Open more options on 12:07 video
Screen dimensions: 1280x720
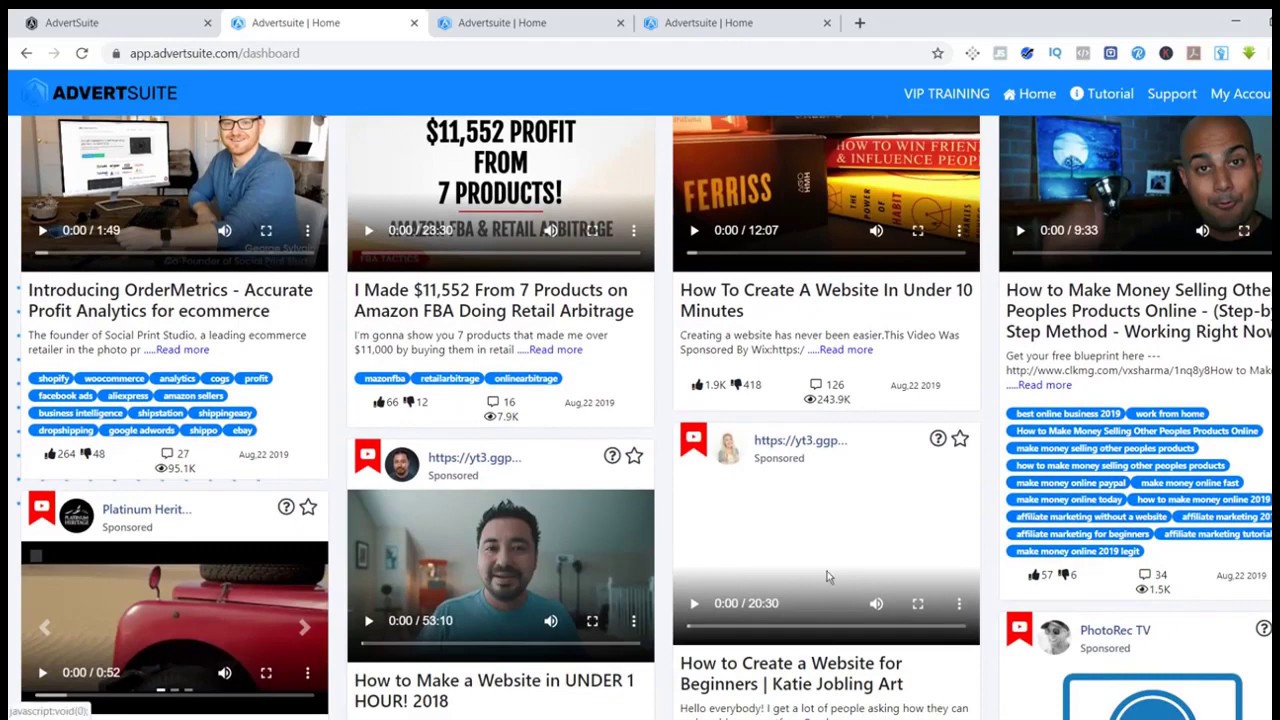959,231
